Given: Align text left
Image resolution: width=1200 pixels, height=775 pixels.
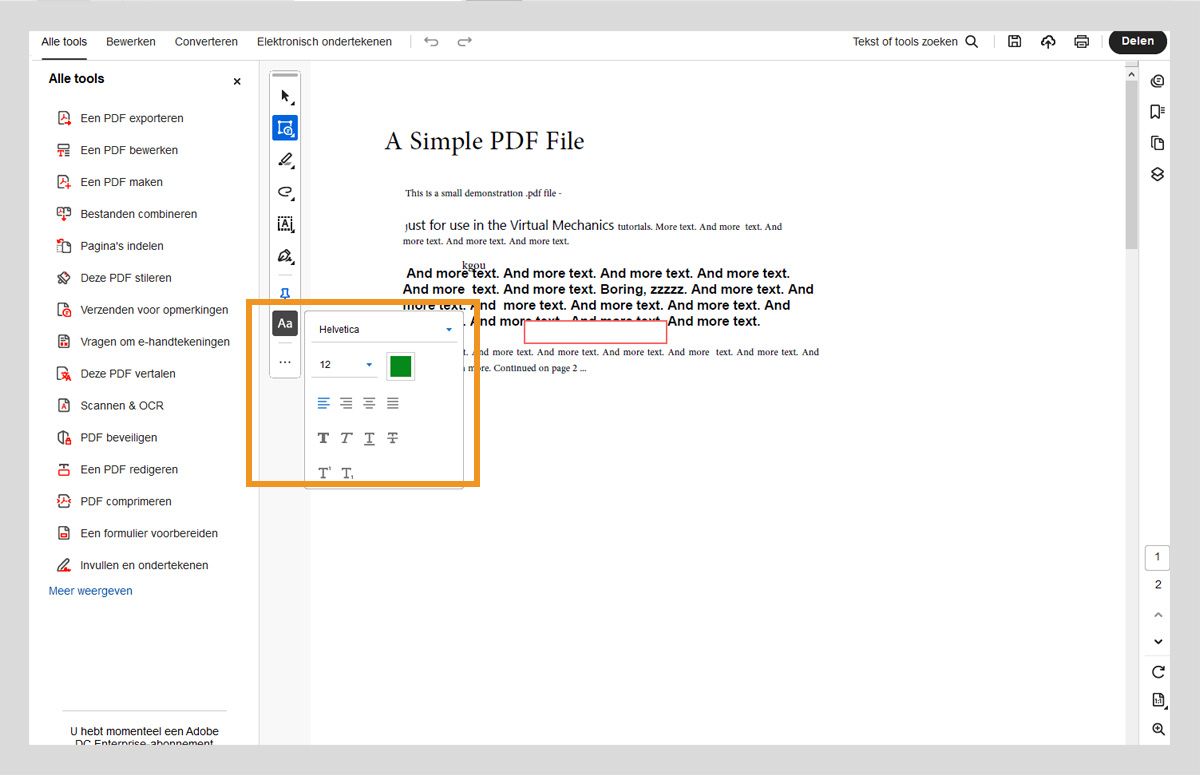Looking at the screenshot, I should [x=323, y=403].
